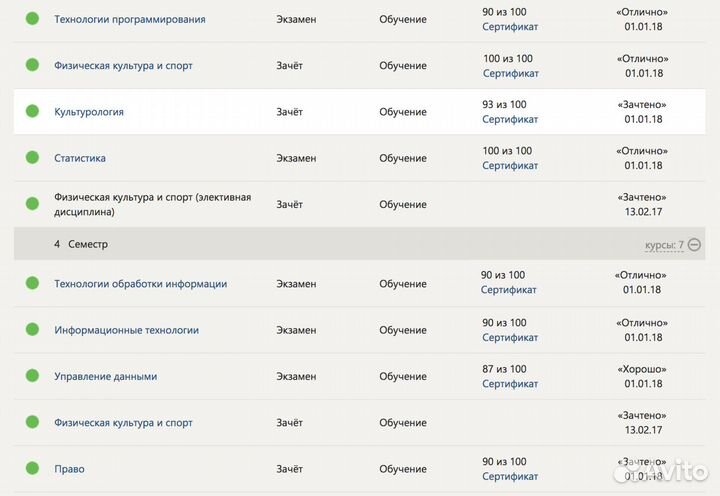Open the Технологии программирования course
This screenshot has height=496, width=720.
[x=130, y=19]
